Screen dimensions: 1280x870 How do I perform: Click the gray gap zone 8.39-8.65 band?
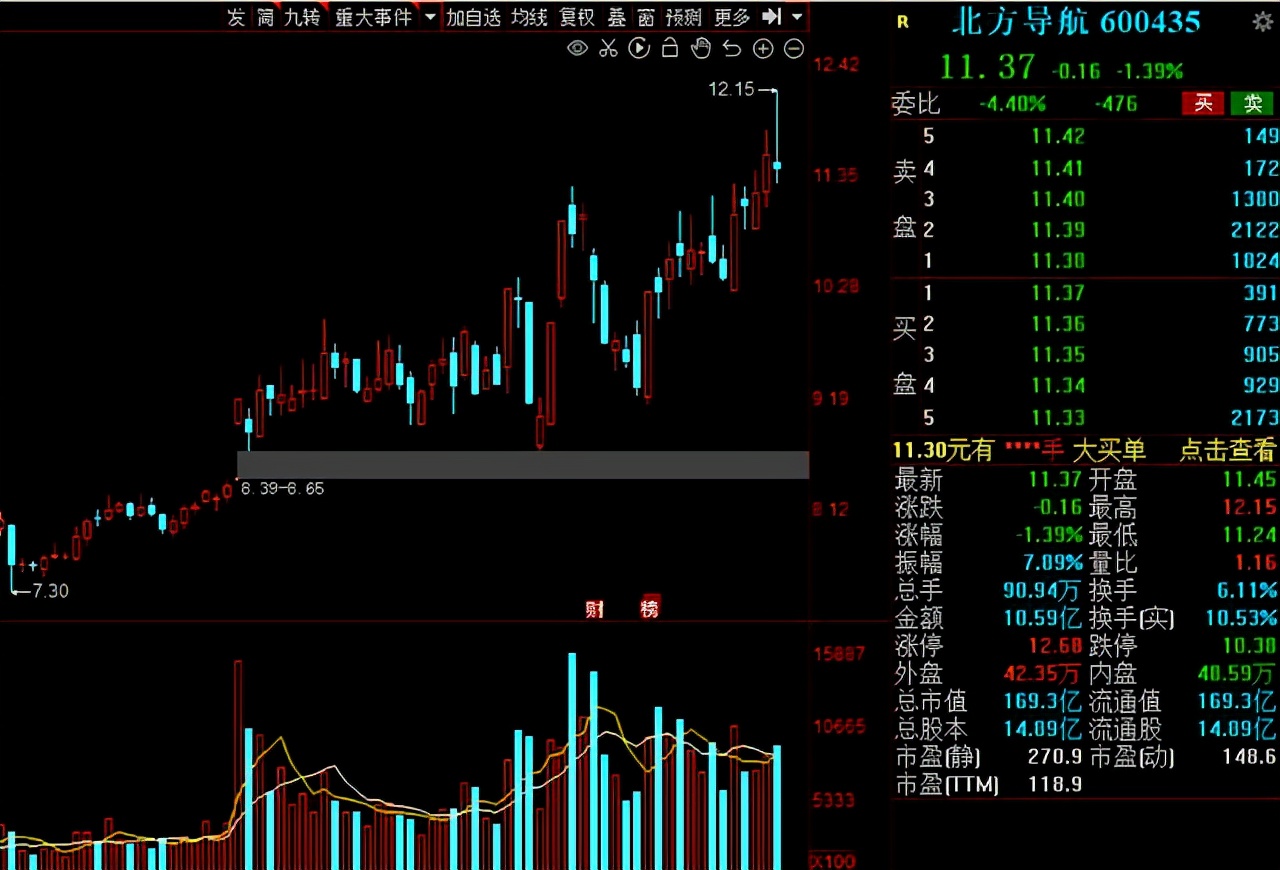[523, 464]
